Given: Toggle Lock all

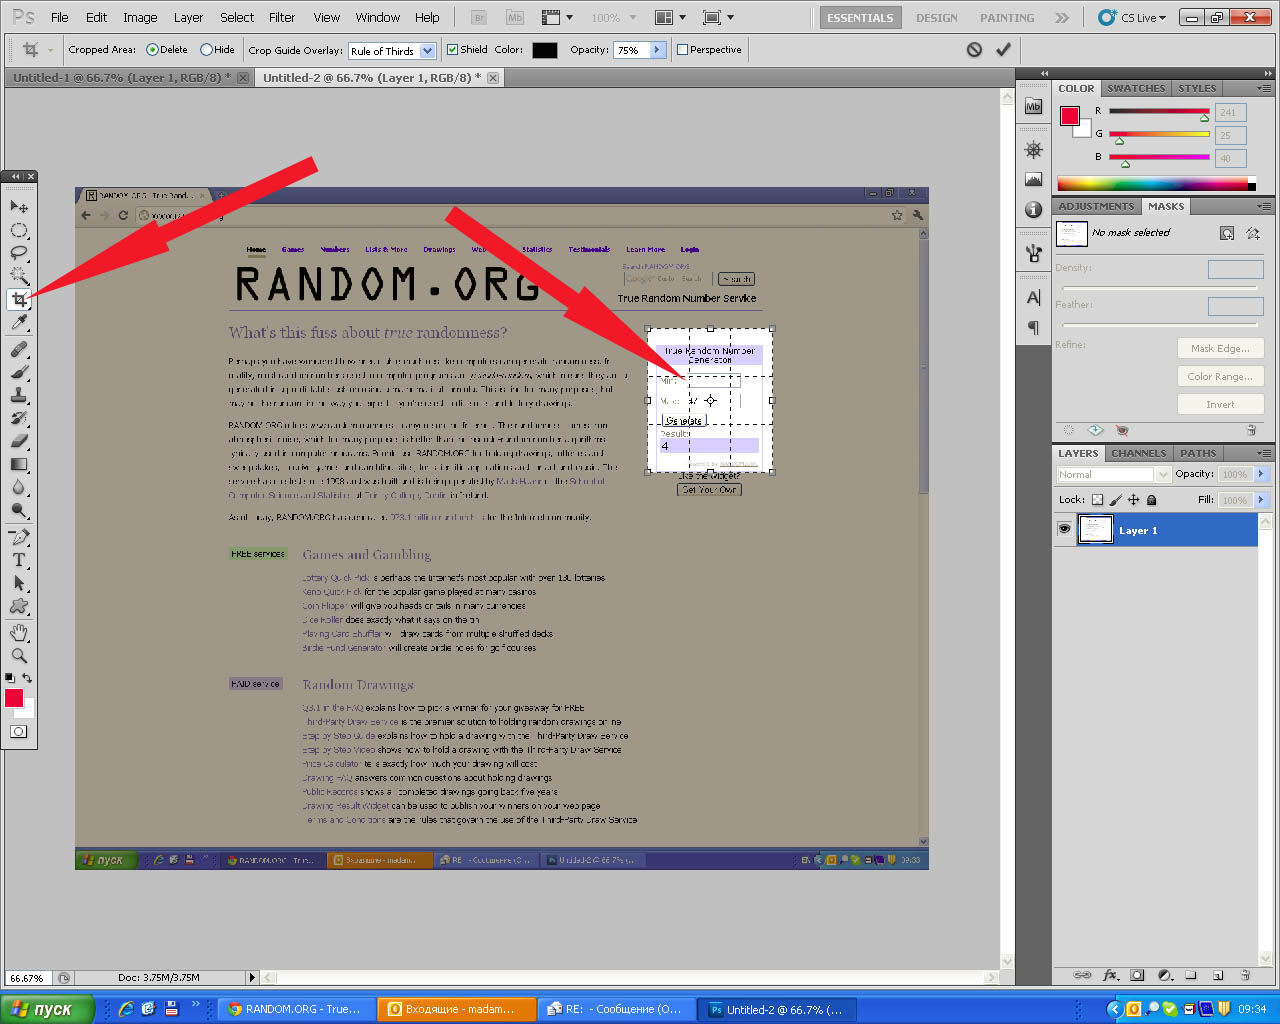Looking at the screenshot, I should click(1151, 500).
